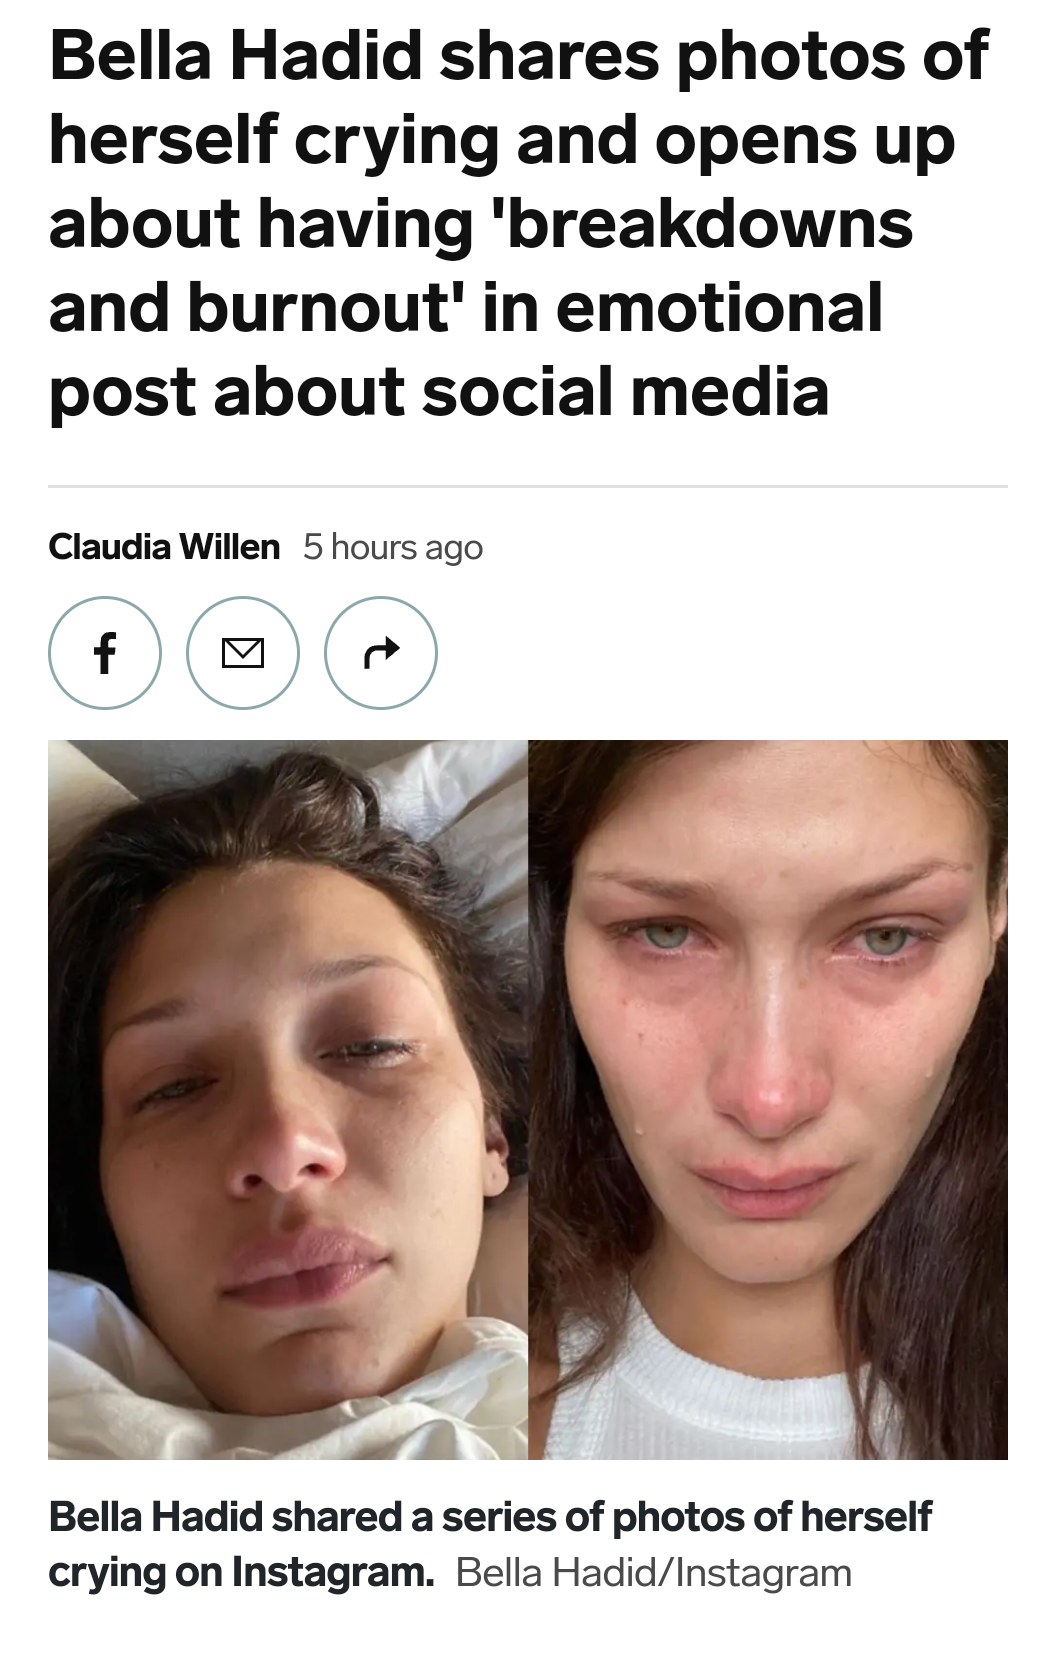Screen dimensions: 1047x1653
Task: Open Claudia Willen's author page
Action: pyautogui.click(x=164, y=547)
